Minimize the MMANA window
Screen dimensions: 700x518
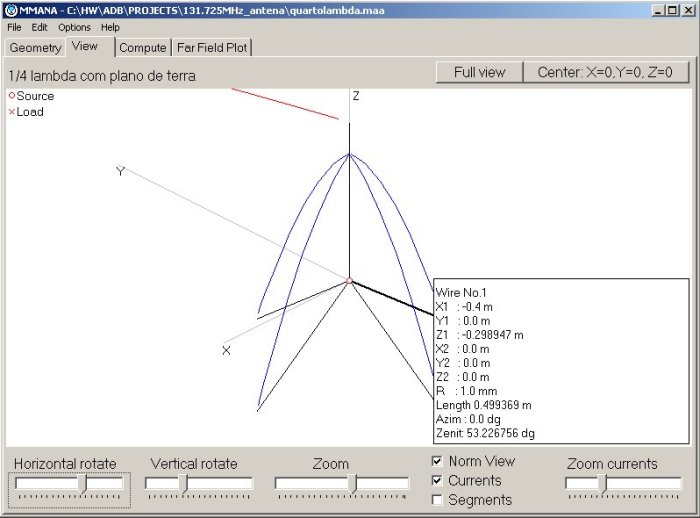coord(658,10)
